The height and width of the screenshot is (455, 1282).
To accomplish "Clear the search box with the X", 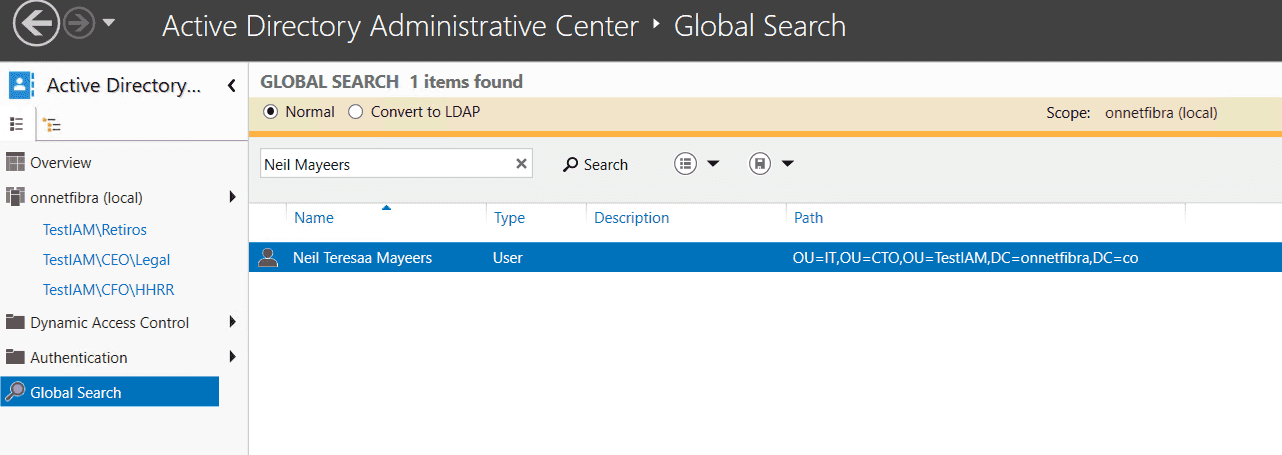I will click(x=521, y=164).
